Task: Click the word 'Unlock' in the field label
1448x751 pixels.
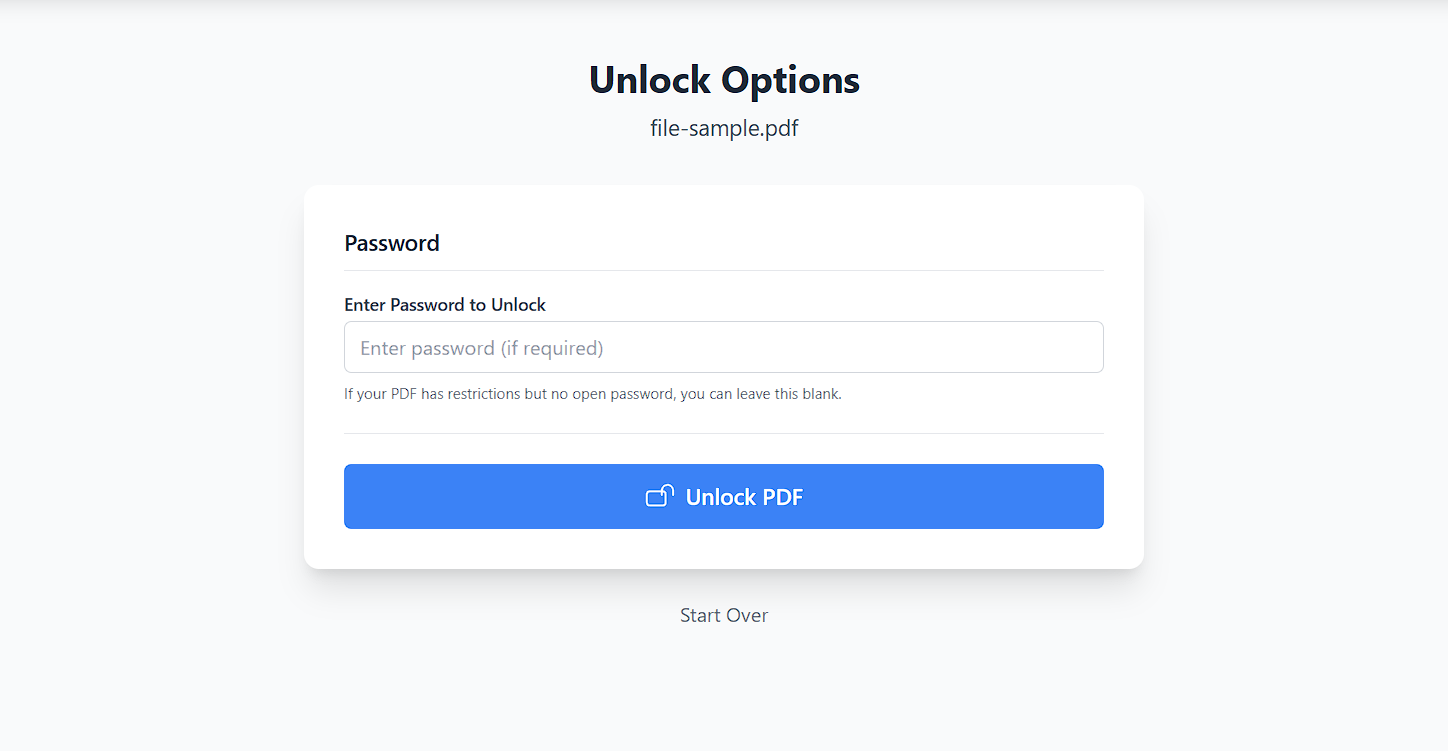Action: (x=518, y=305)
